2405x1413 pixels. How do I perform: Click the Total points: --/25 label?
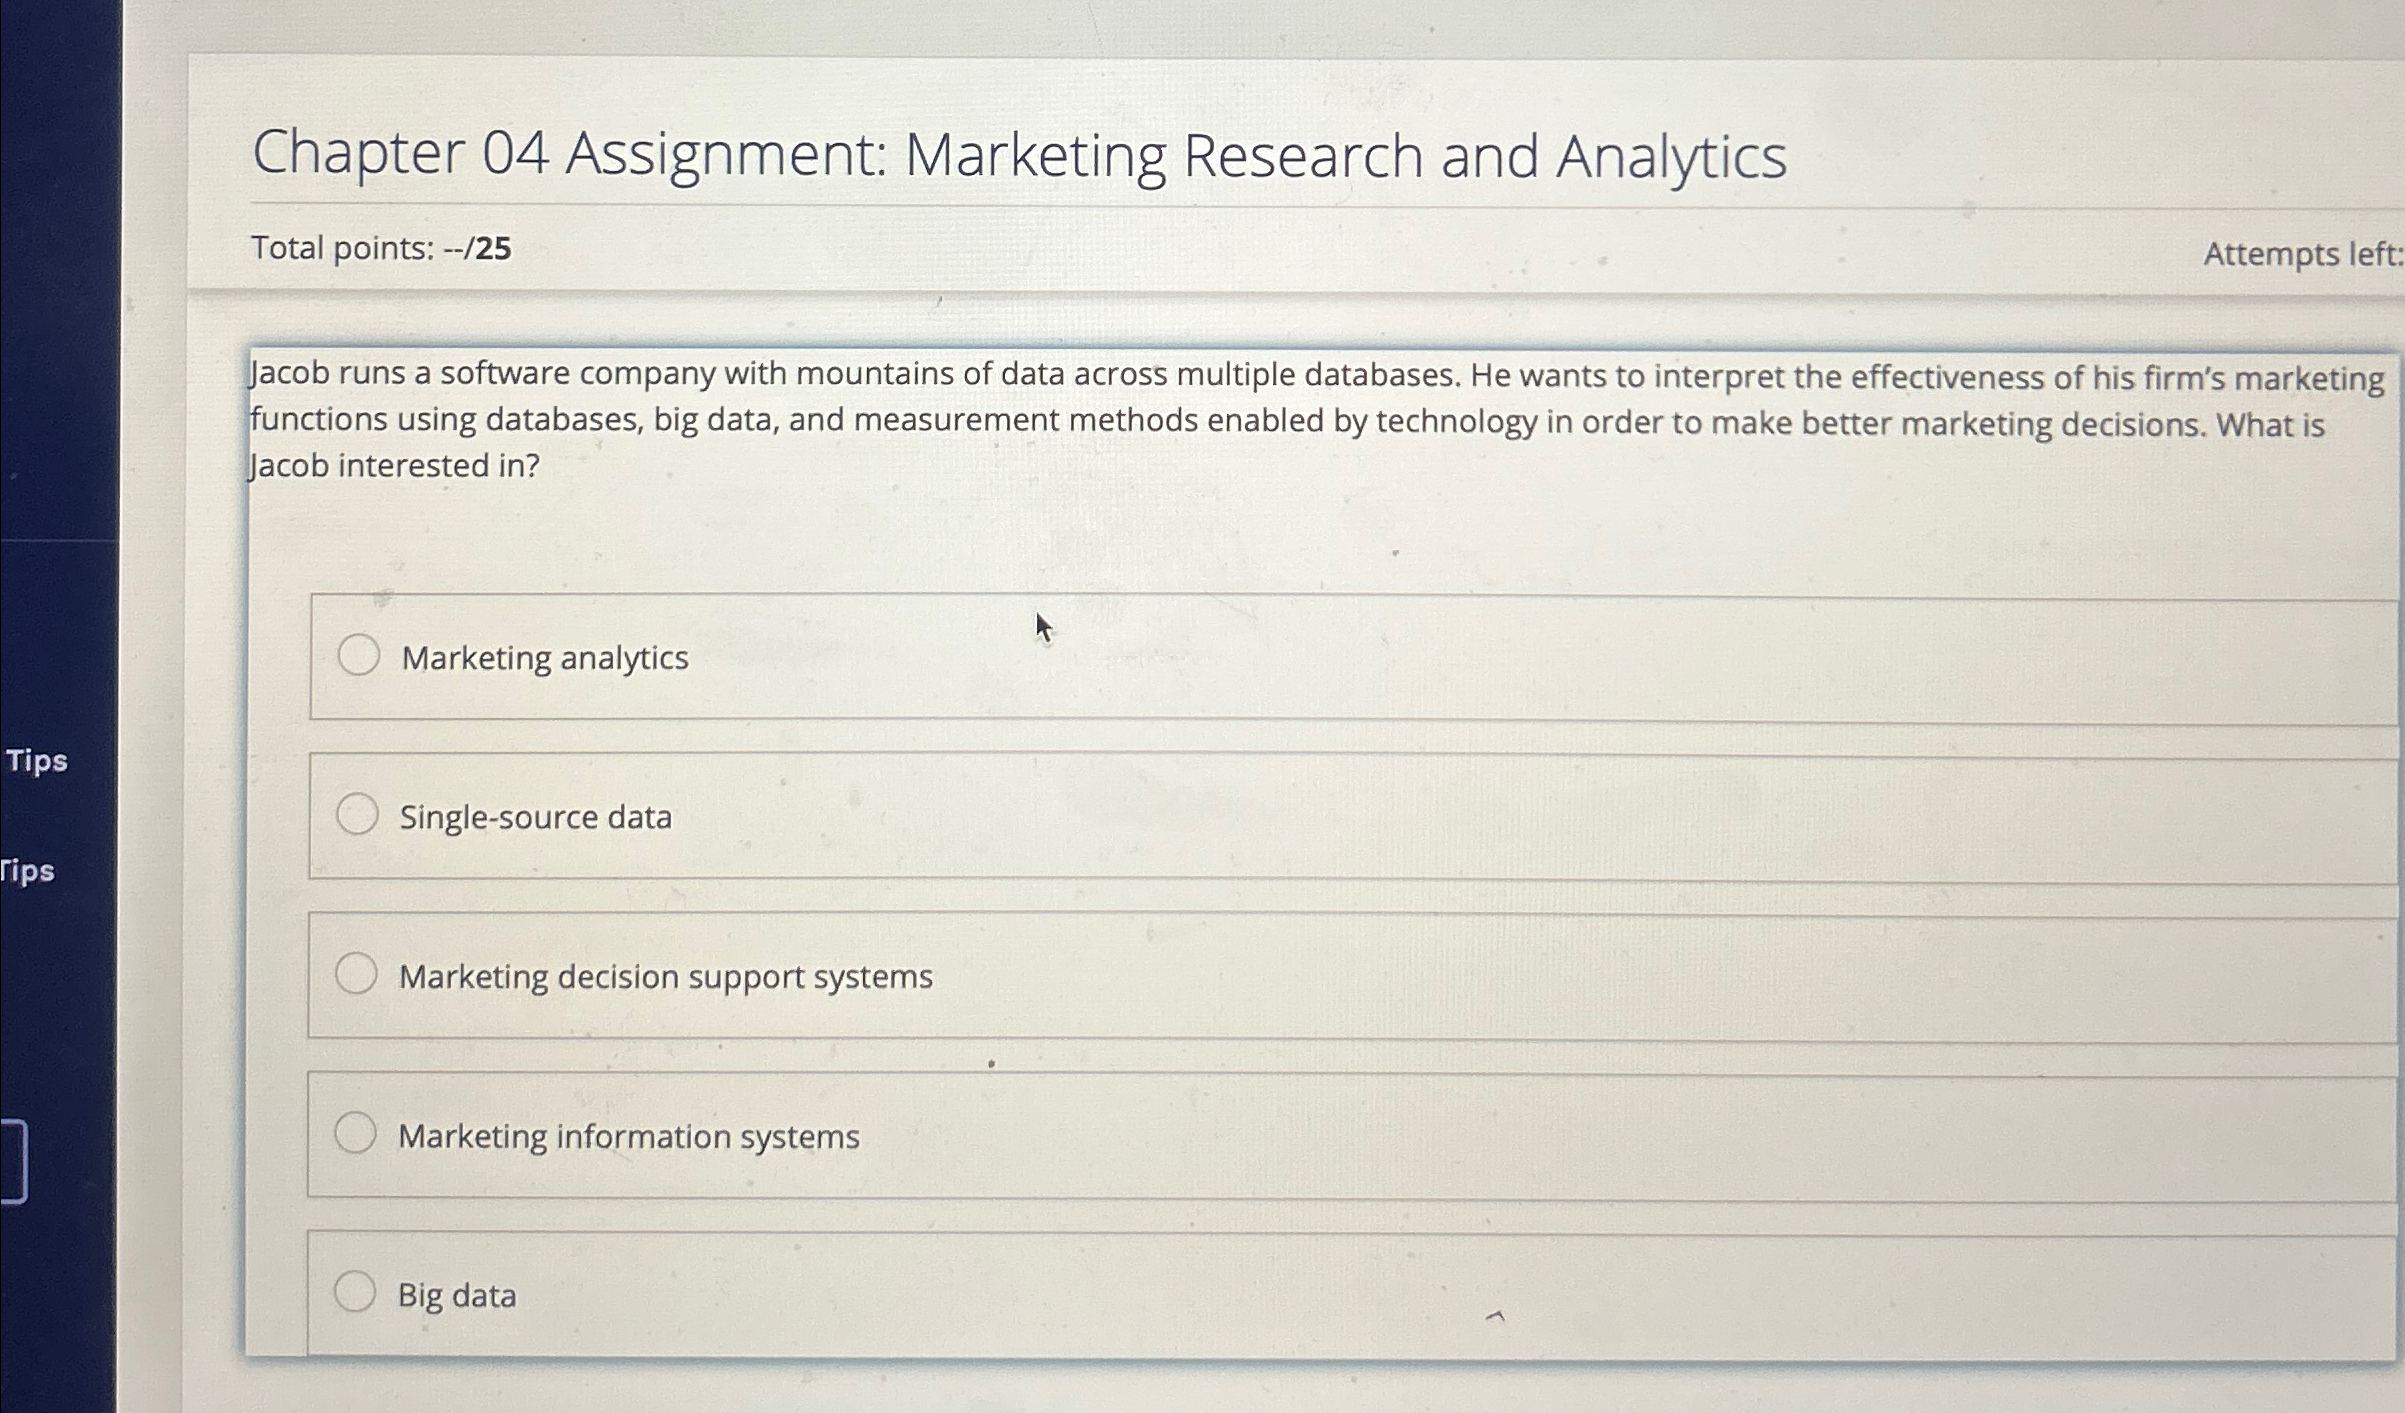pos(382,249)
